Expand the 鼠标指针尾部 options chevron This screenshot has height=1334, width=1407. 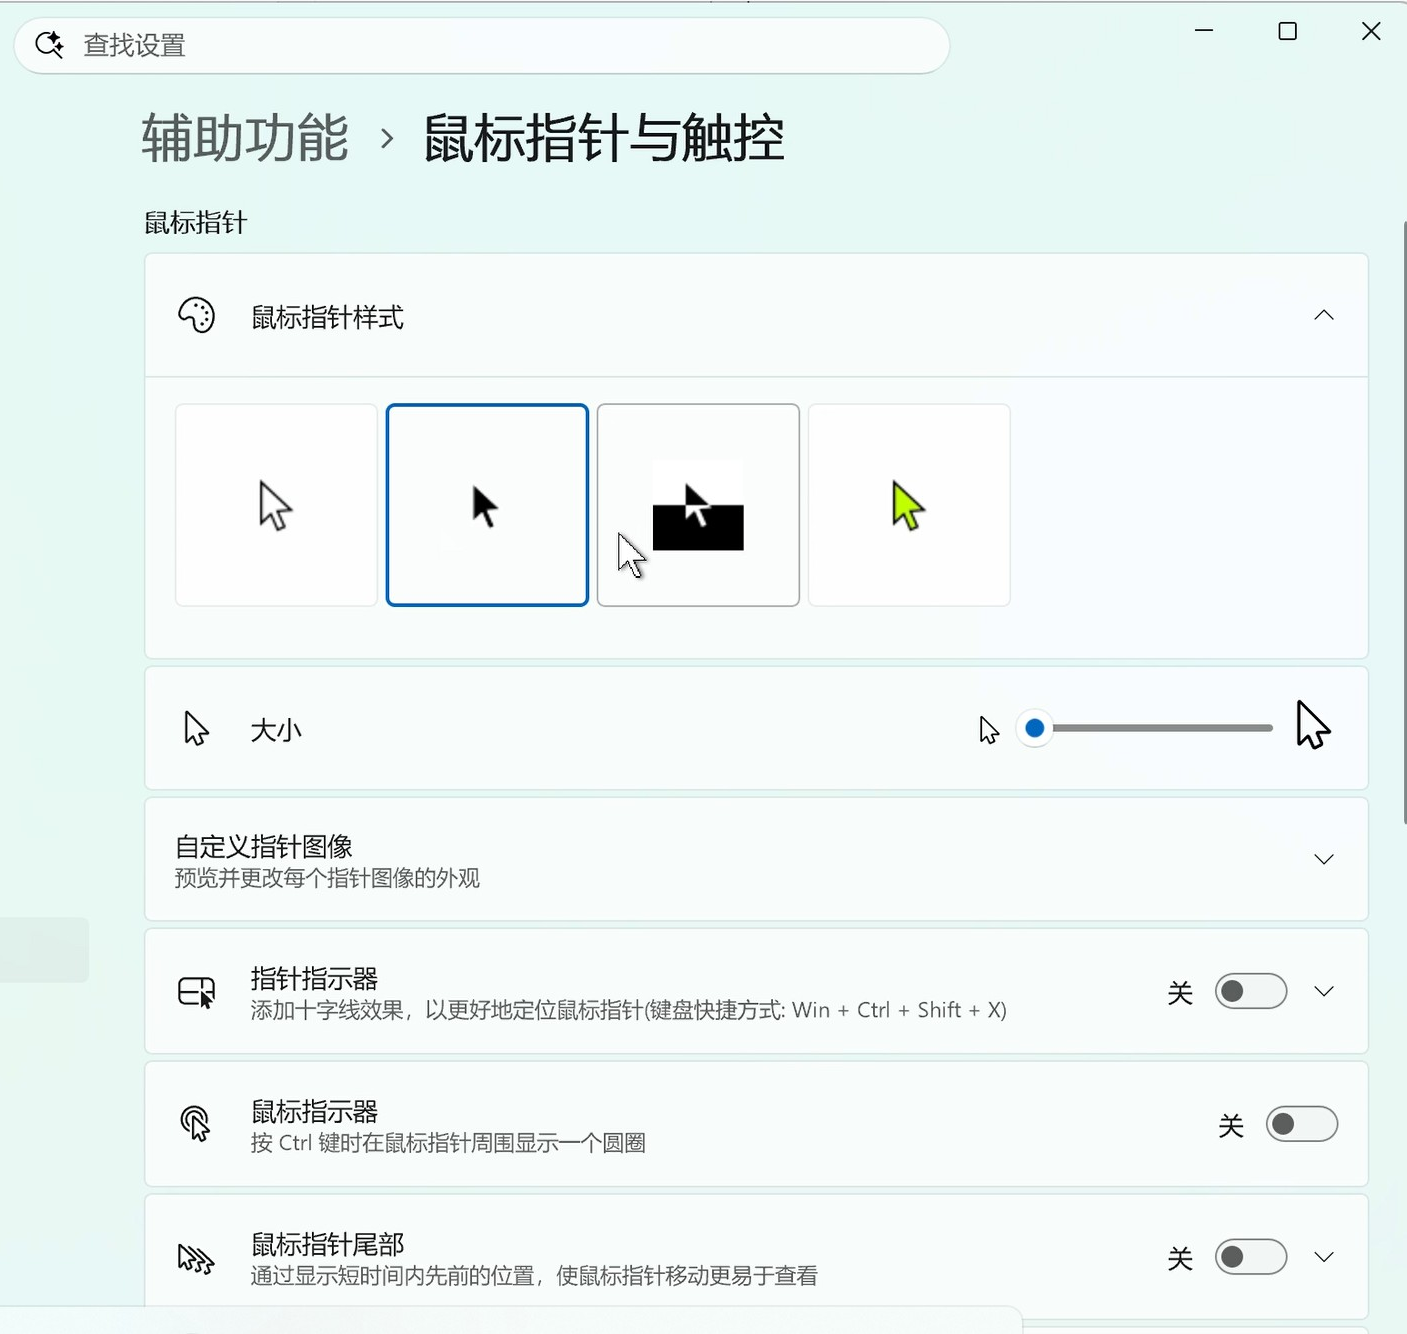(1324, 1257)
